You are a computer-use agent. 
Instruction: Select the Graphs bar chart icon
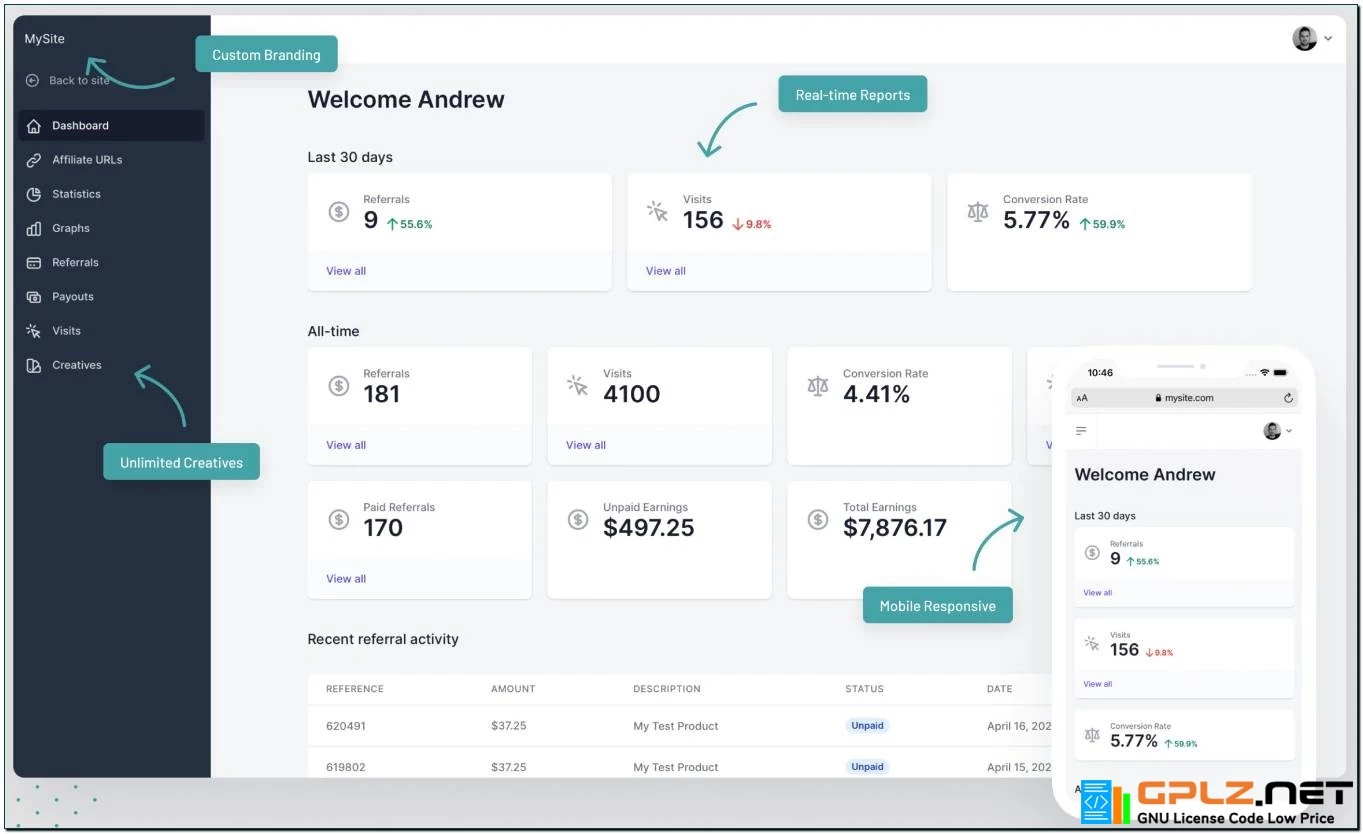coord(33,228)
